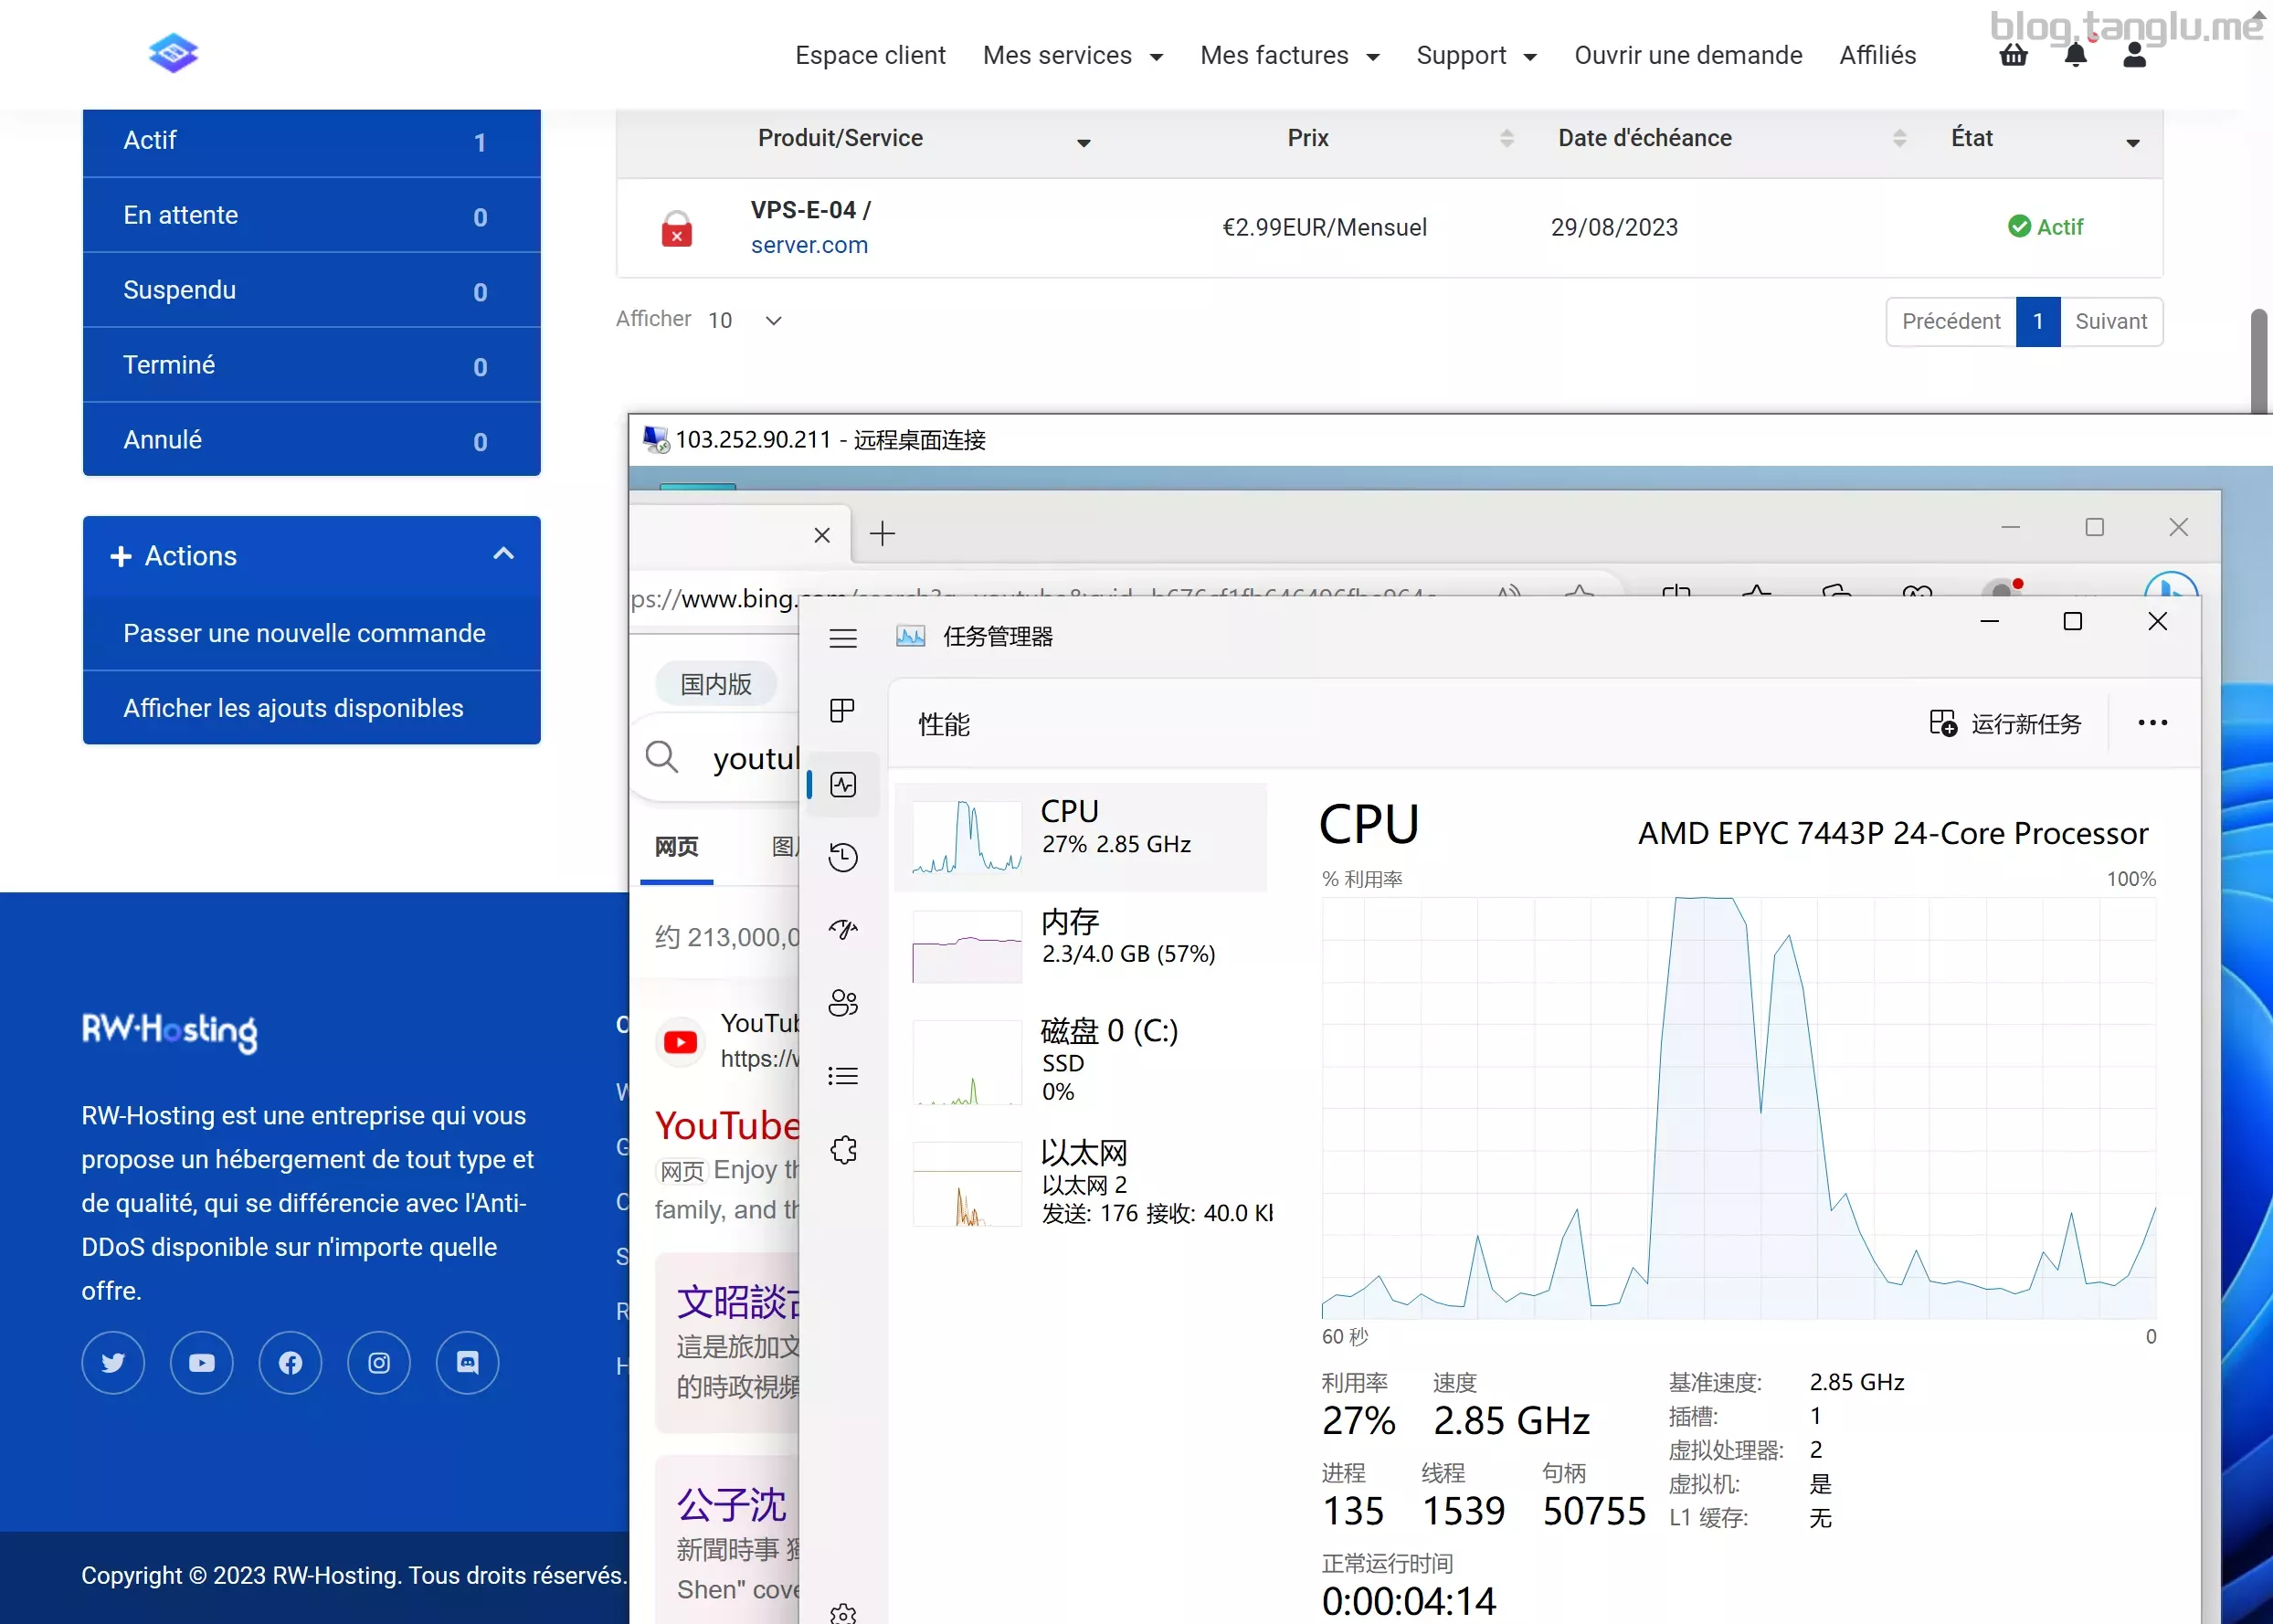Viewport: 2273px width, 1624px height.
Task: Collapse the Actions panel chevron
Action: click(503, 554)
